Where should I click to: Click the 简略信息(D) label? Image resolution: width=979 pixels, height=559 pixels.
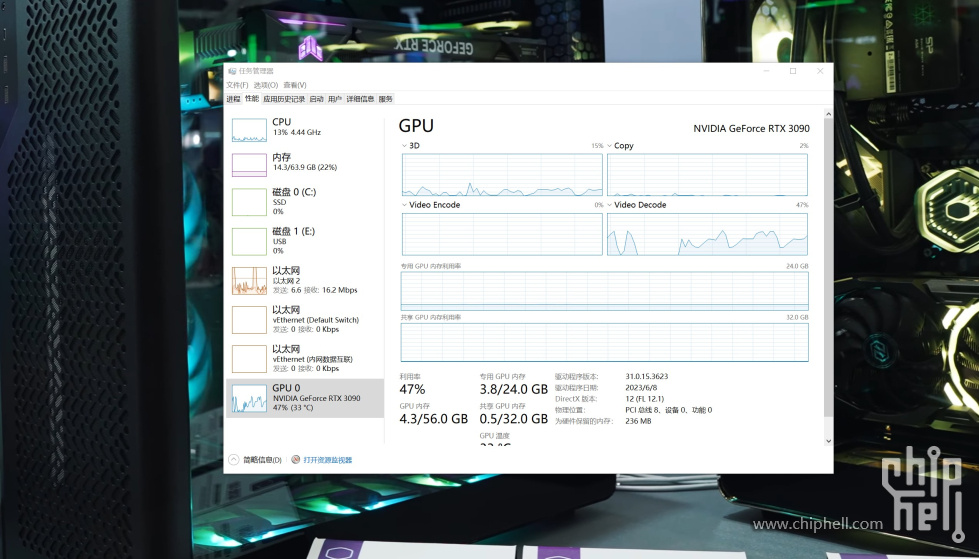tap(262, 460)
